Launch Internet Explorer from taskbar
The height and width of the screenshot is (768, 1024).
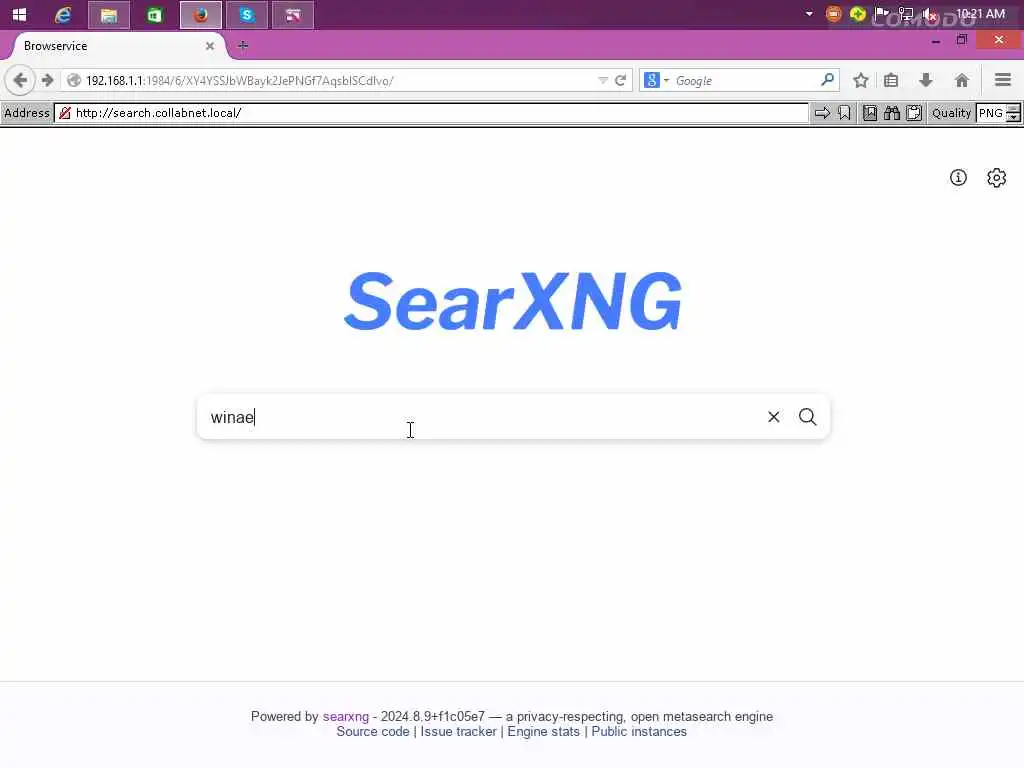tap(63, 14)
